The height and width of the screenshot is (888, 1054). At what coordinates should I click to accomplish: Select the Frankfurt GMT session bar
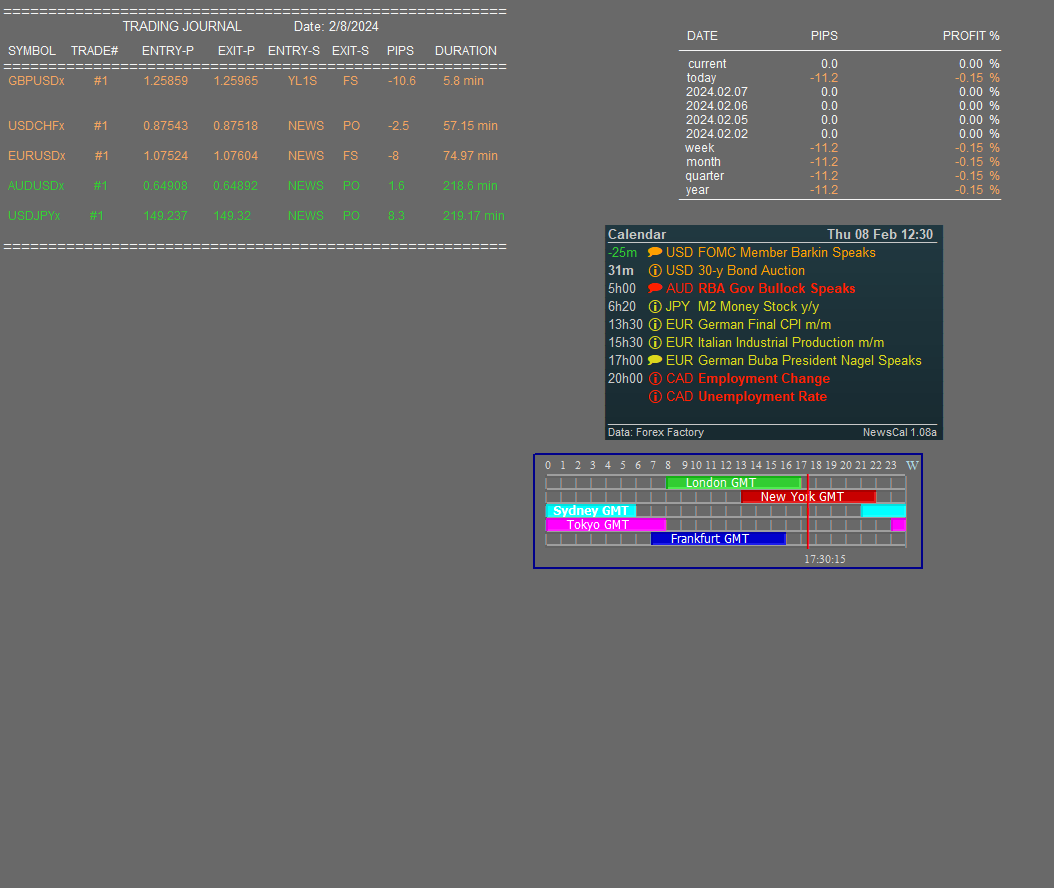tap(718, 539)
